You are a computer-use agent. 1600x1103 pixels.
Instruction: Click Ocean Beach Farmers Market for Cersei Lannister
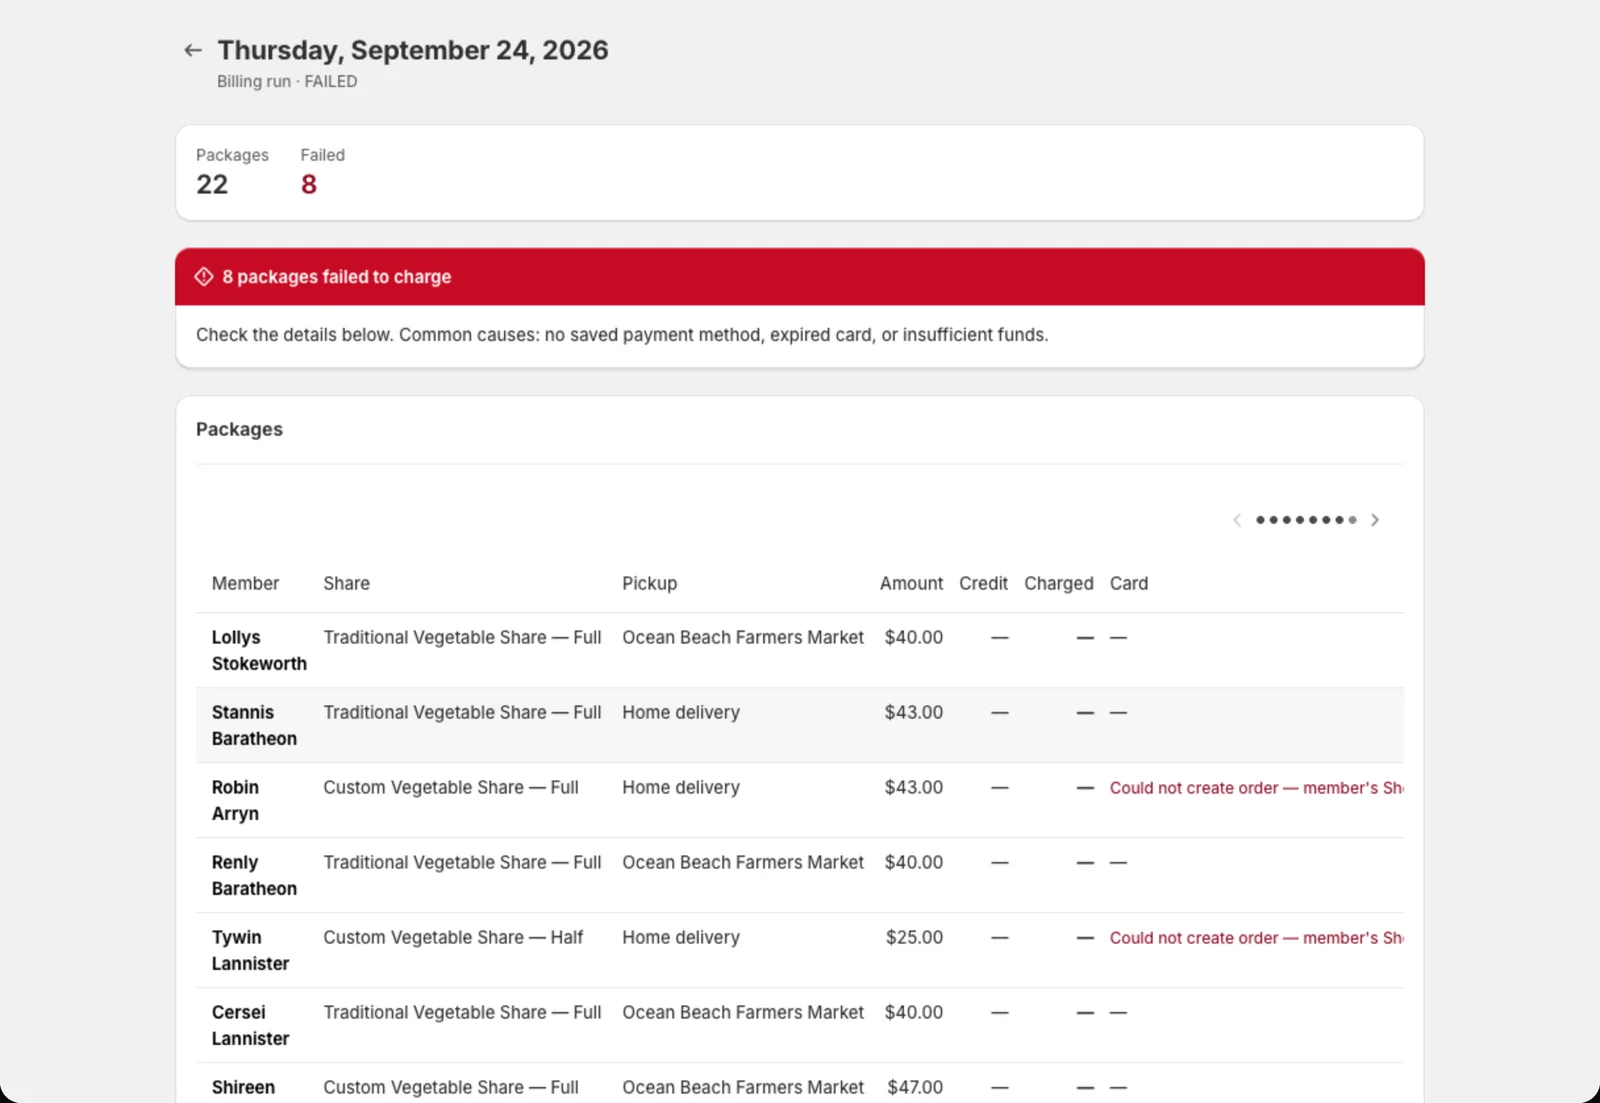[743, 1012]
